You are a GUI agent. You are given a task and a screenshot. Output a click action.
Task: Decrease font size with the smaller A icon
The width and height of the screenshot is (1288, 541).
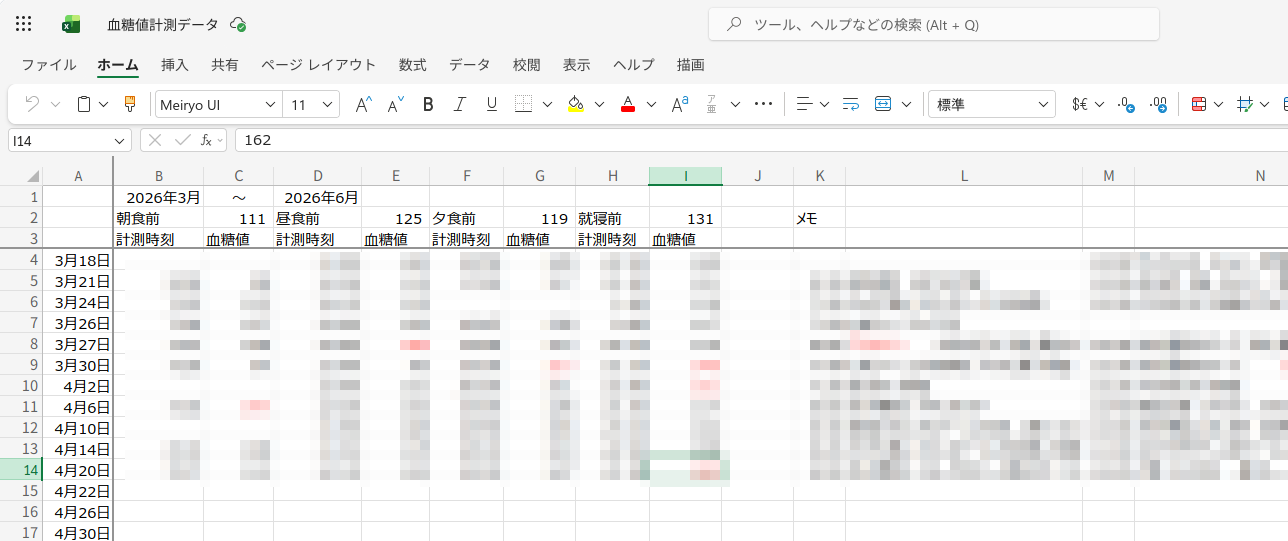click(x=395, y=104)
